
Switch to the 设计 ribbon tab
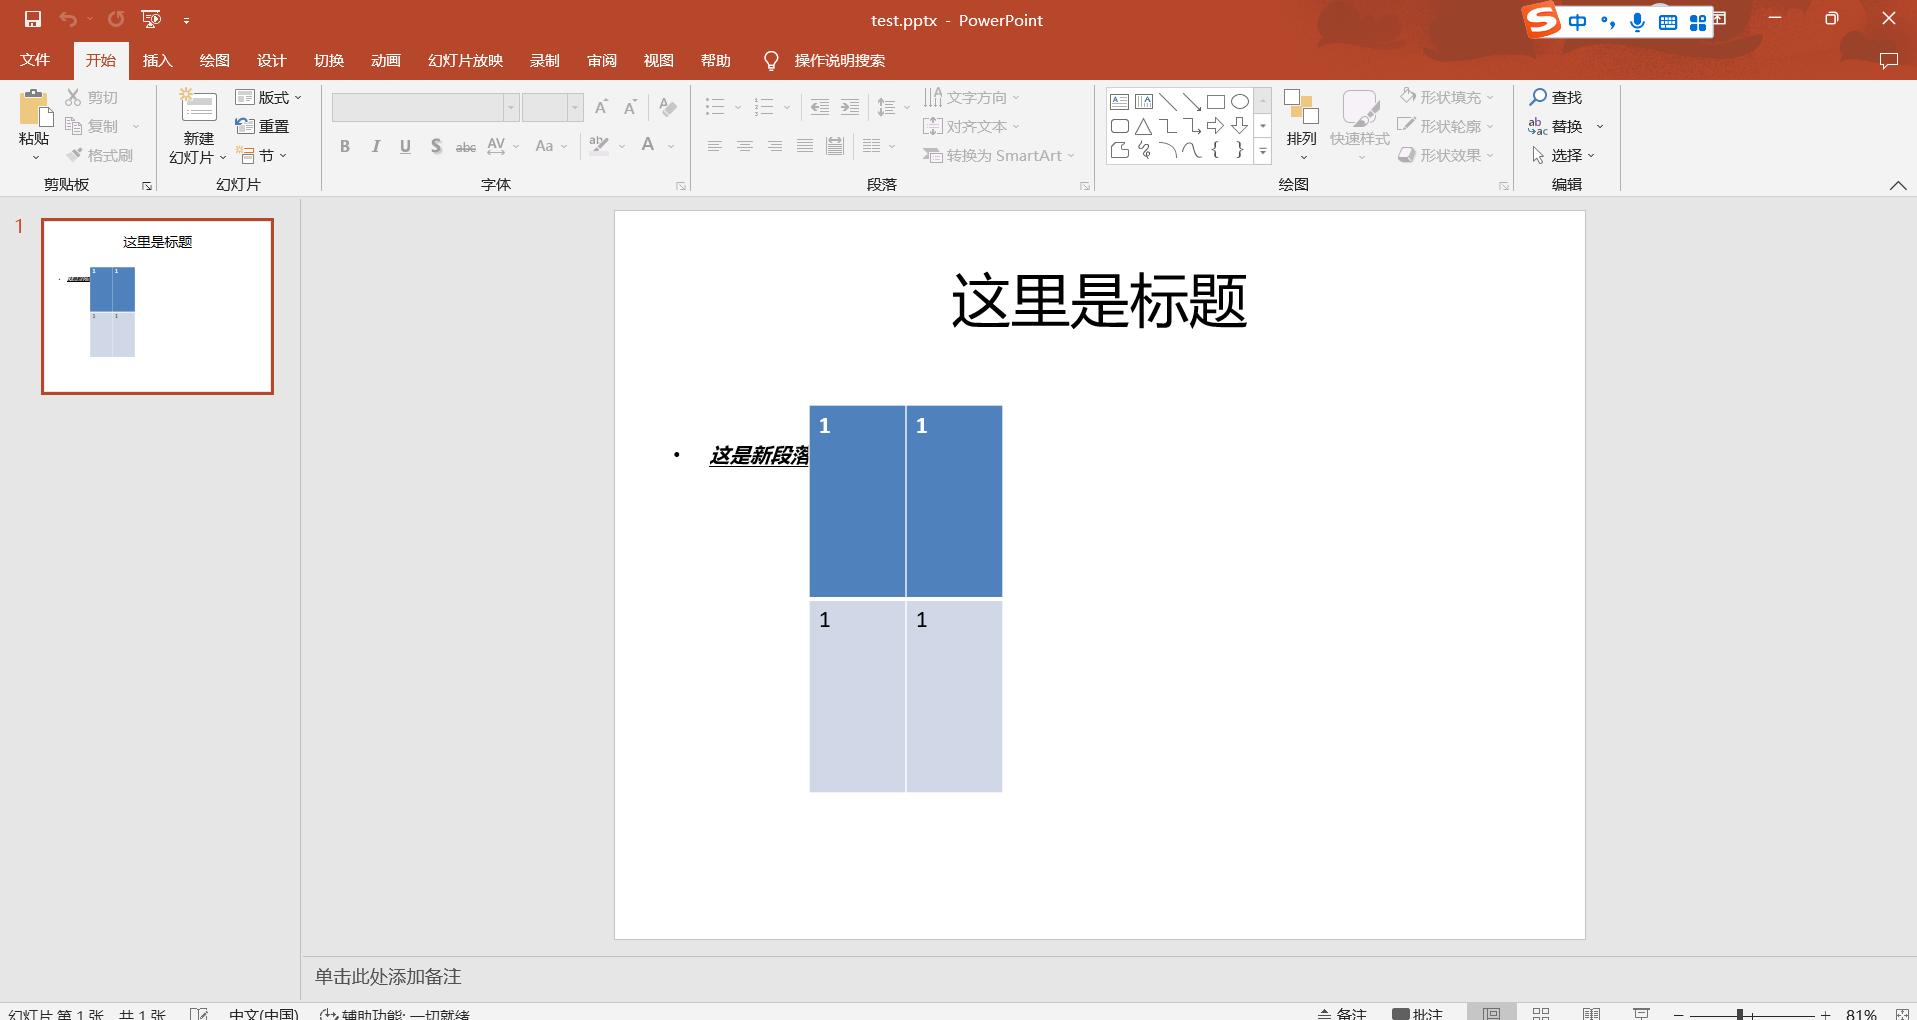(271, 60)
